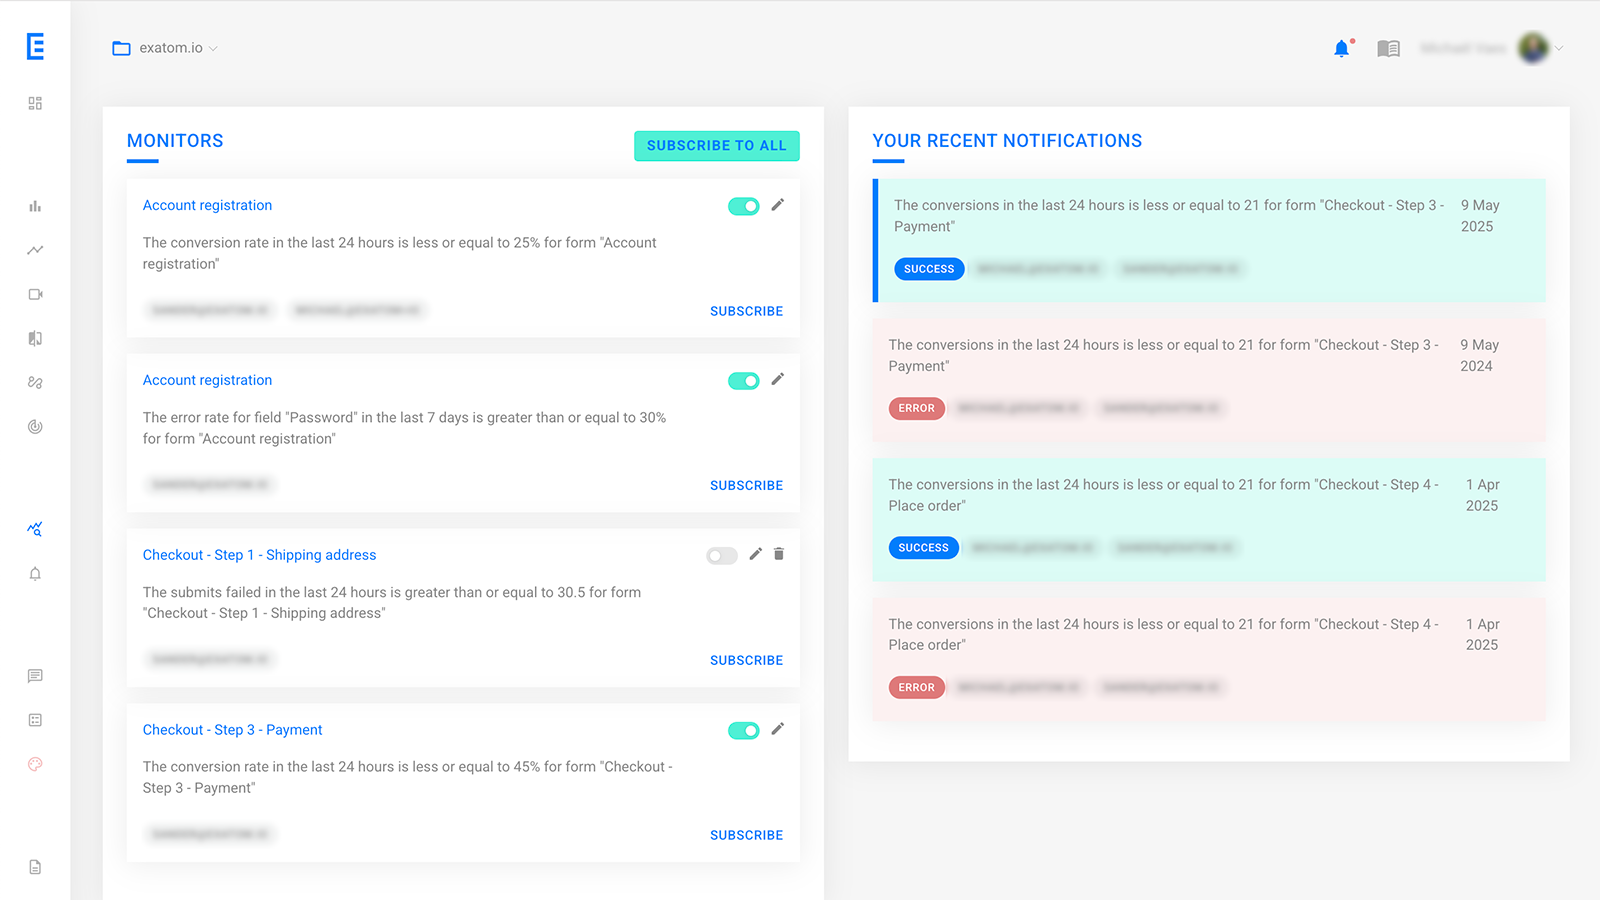The width and height of the screenshot is (1600, 900).
Task: Disable the Checkout Step 3 Payment monitor
Action: (x=743, y=730)
